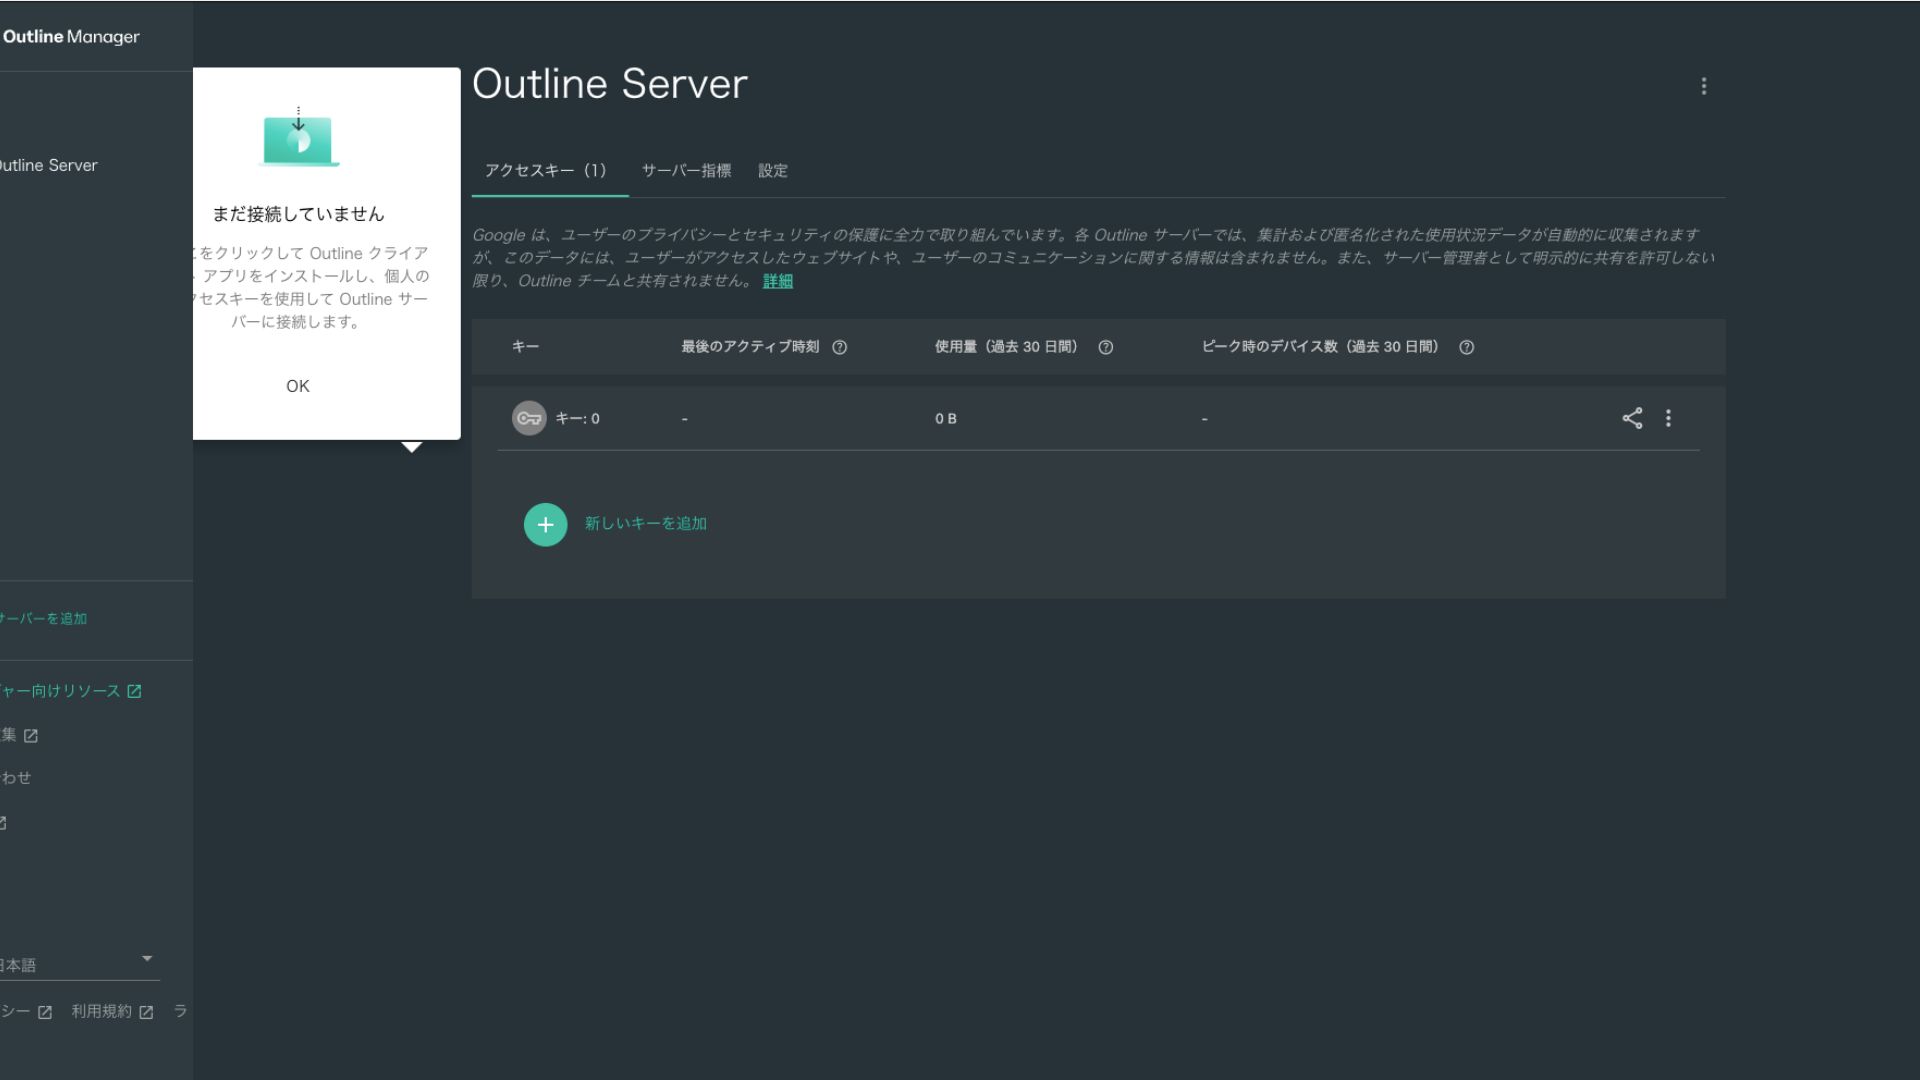The image size is (1920, 1080).
Task: Switch to the サーバー指標 tab
Action: (x=686, y=171)
